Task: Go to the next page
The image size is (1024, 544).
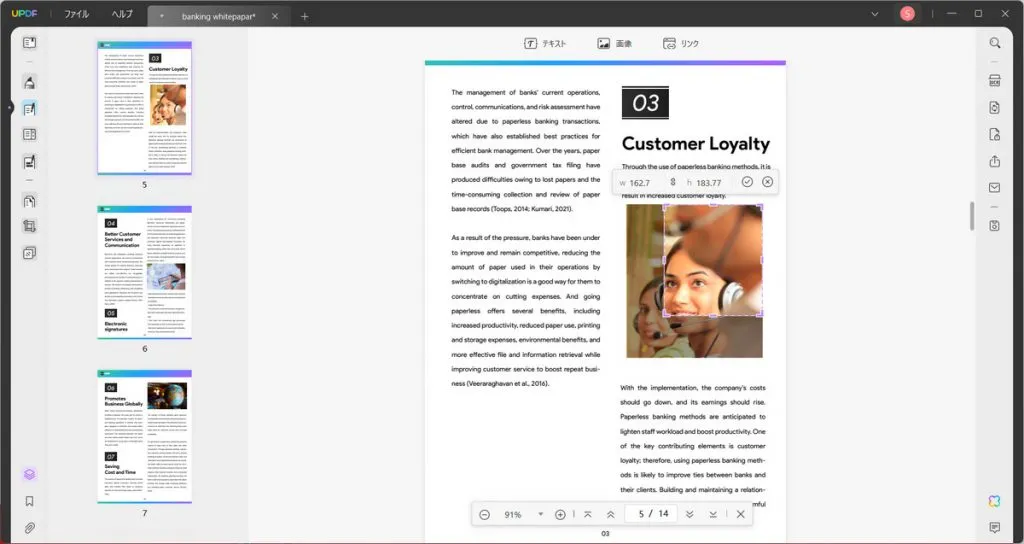Action: [x=690, y=515]
